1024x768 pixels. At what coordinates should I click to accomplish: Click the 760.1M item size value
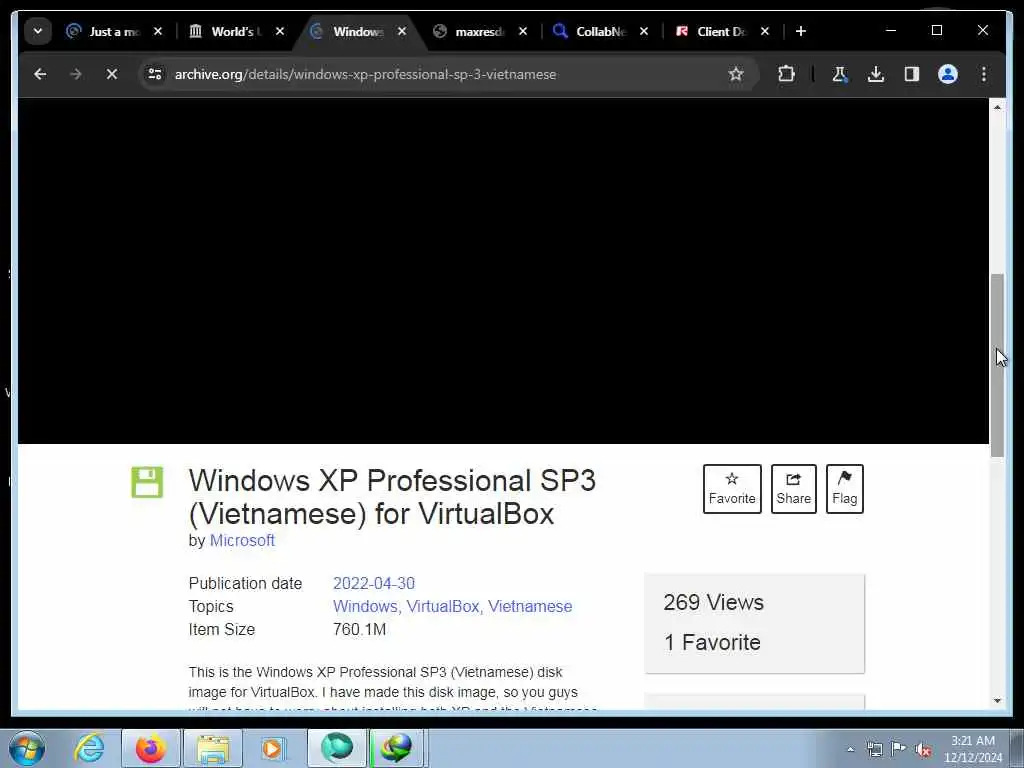(x=359, y=630)
